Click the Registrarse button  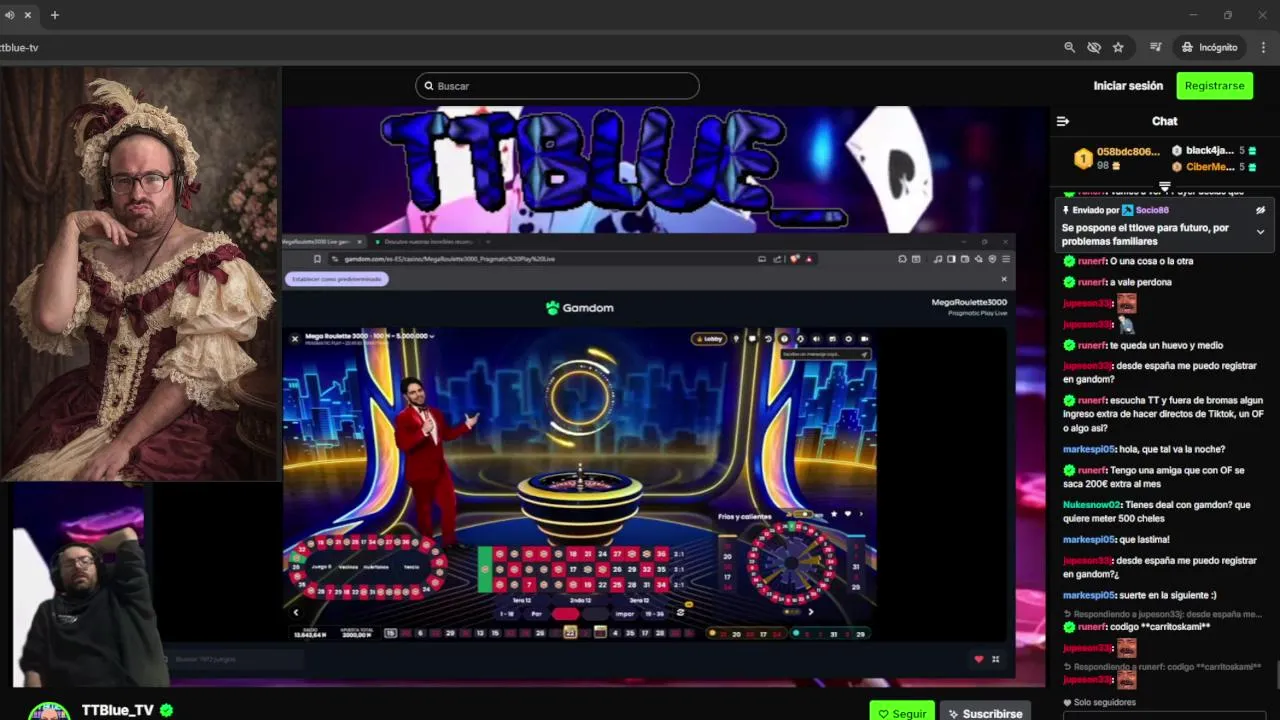tap(1214, 86)
